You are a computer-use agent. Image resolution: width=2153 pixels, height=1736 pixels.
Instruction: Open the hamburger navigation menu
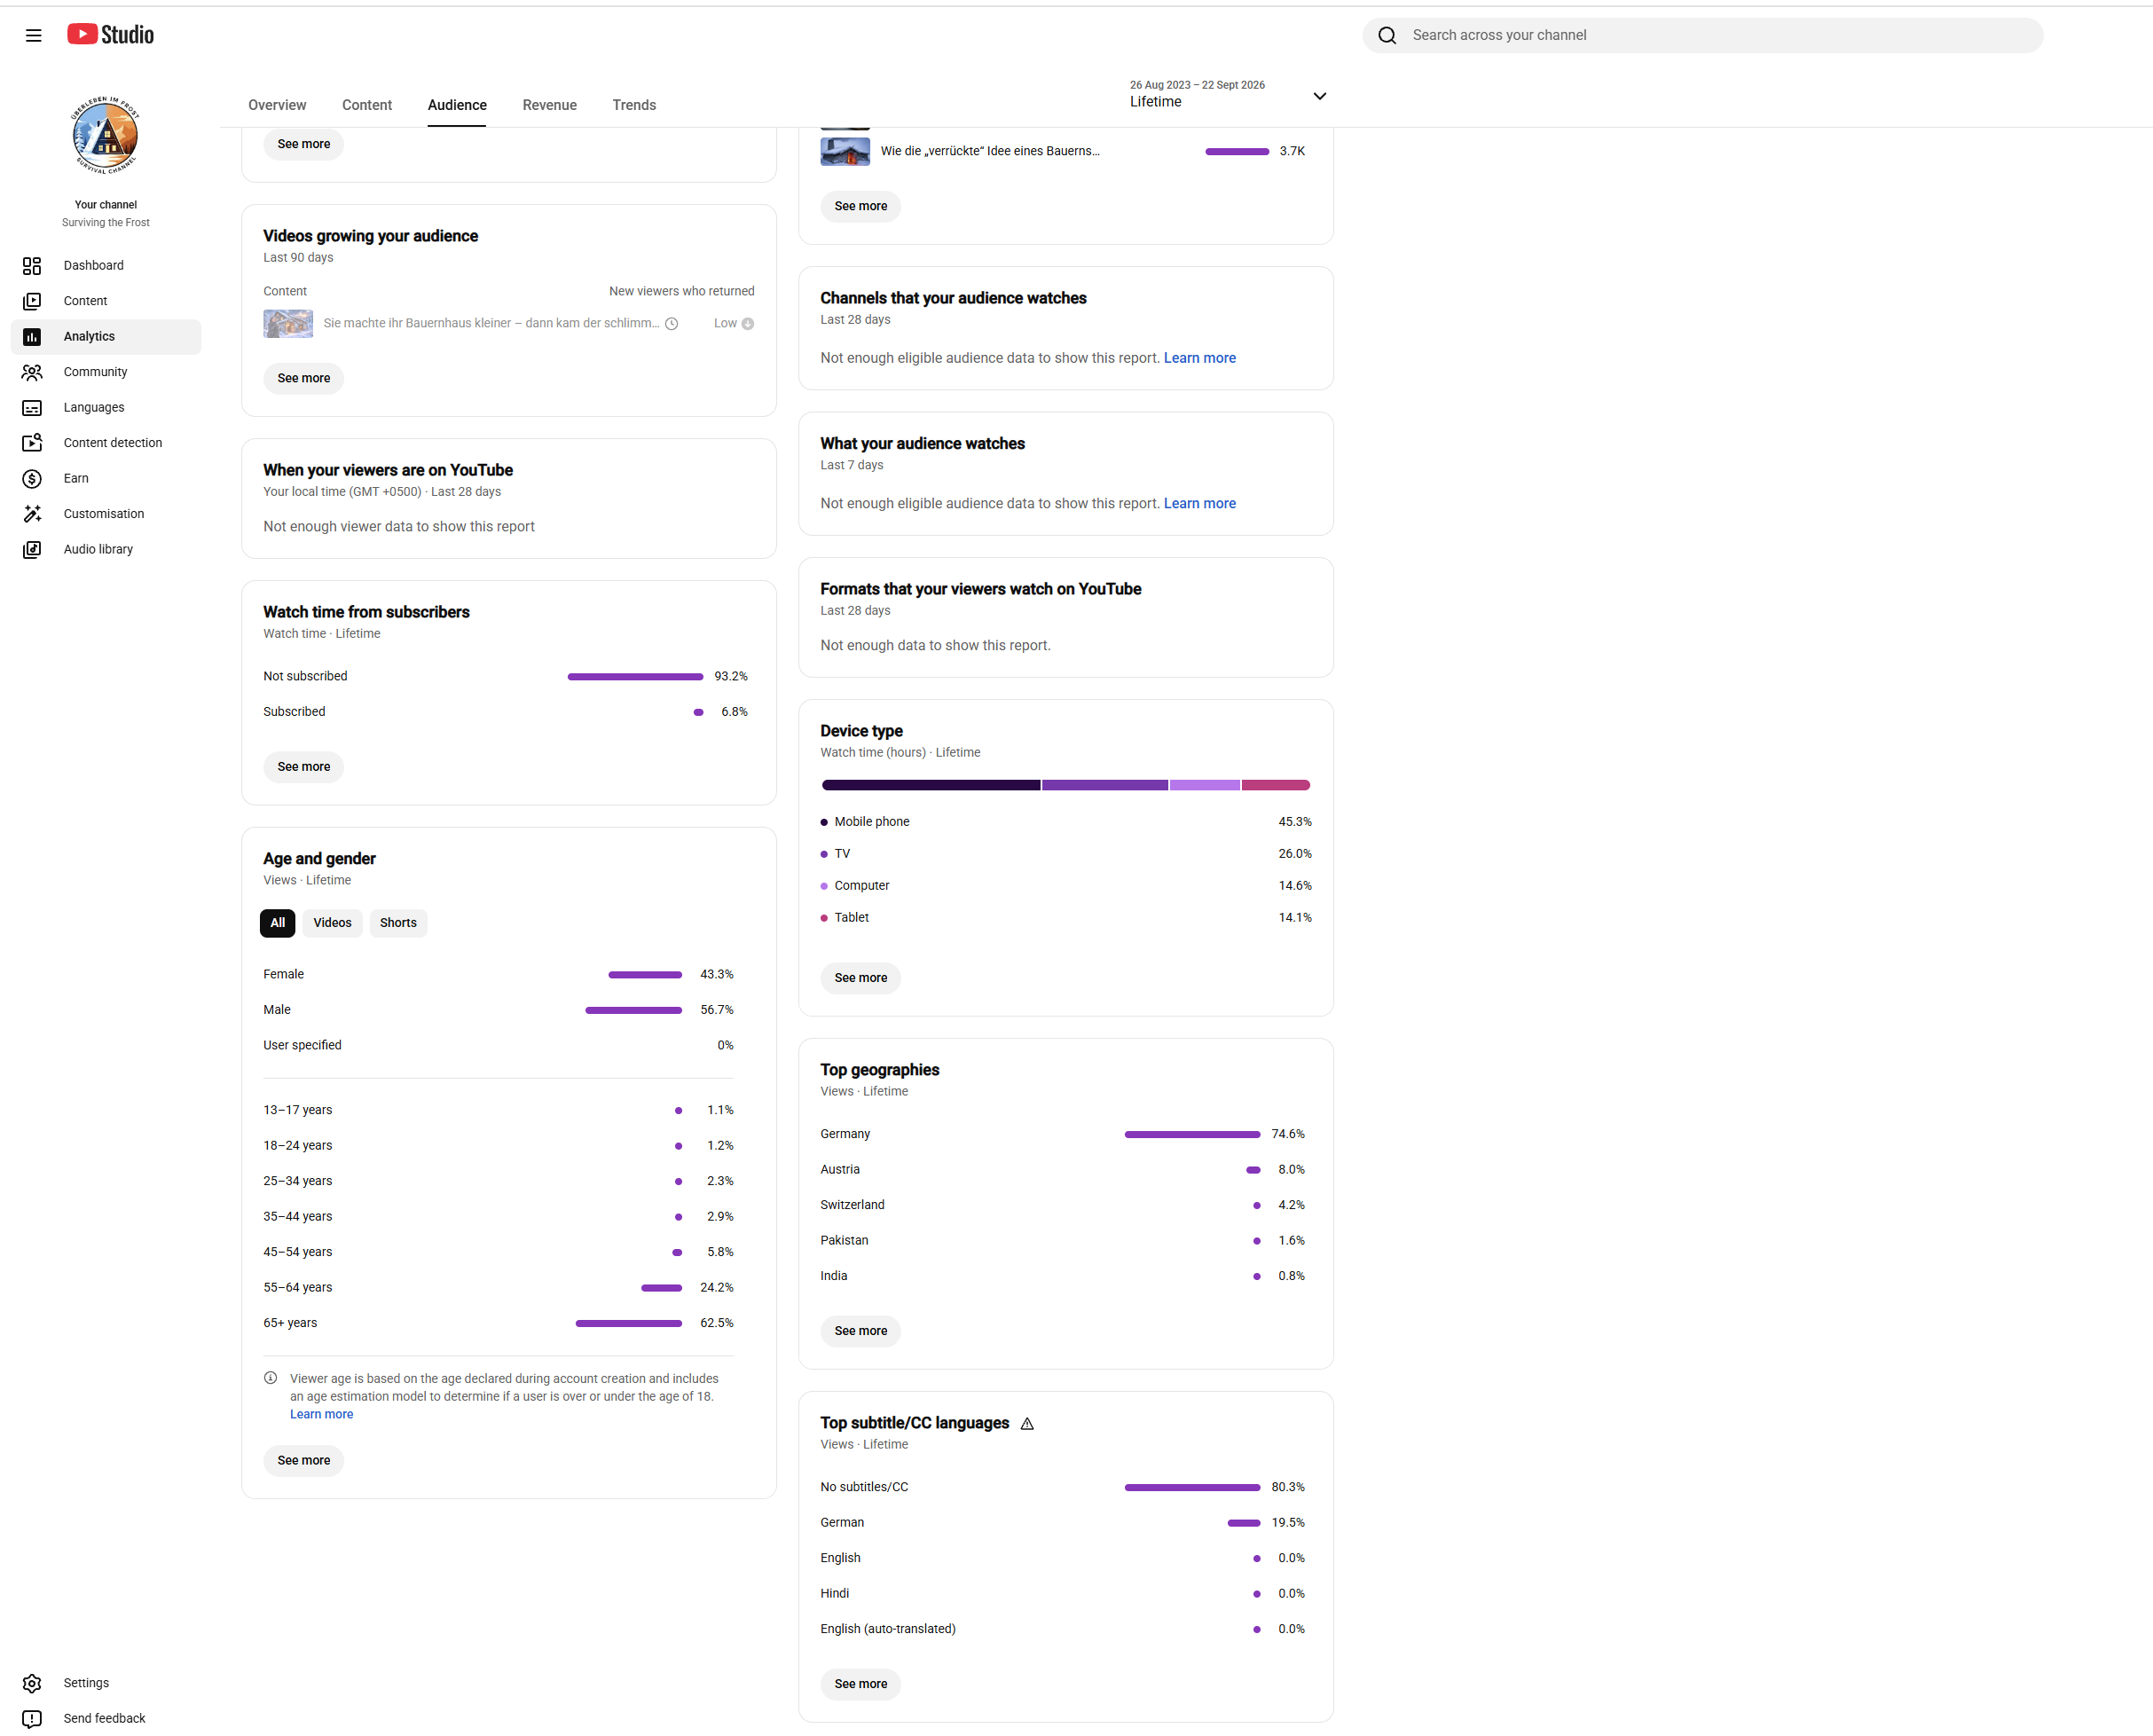[x=33, y=35]
